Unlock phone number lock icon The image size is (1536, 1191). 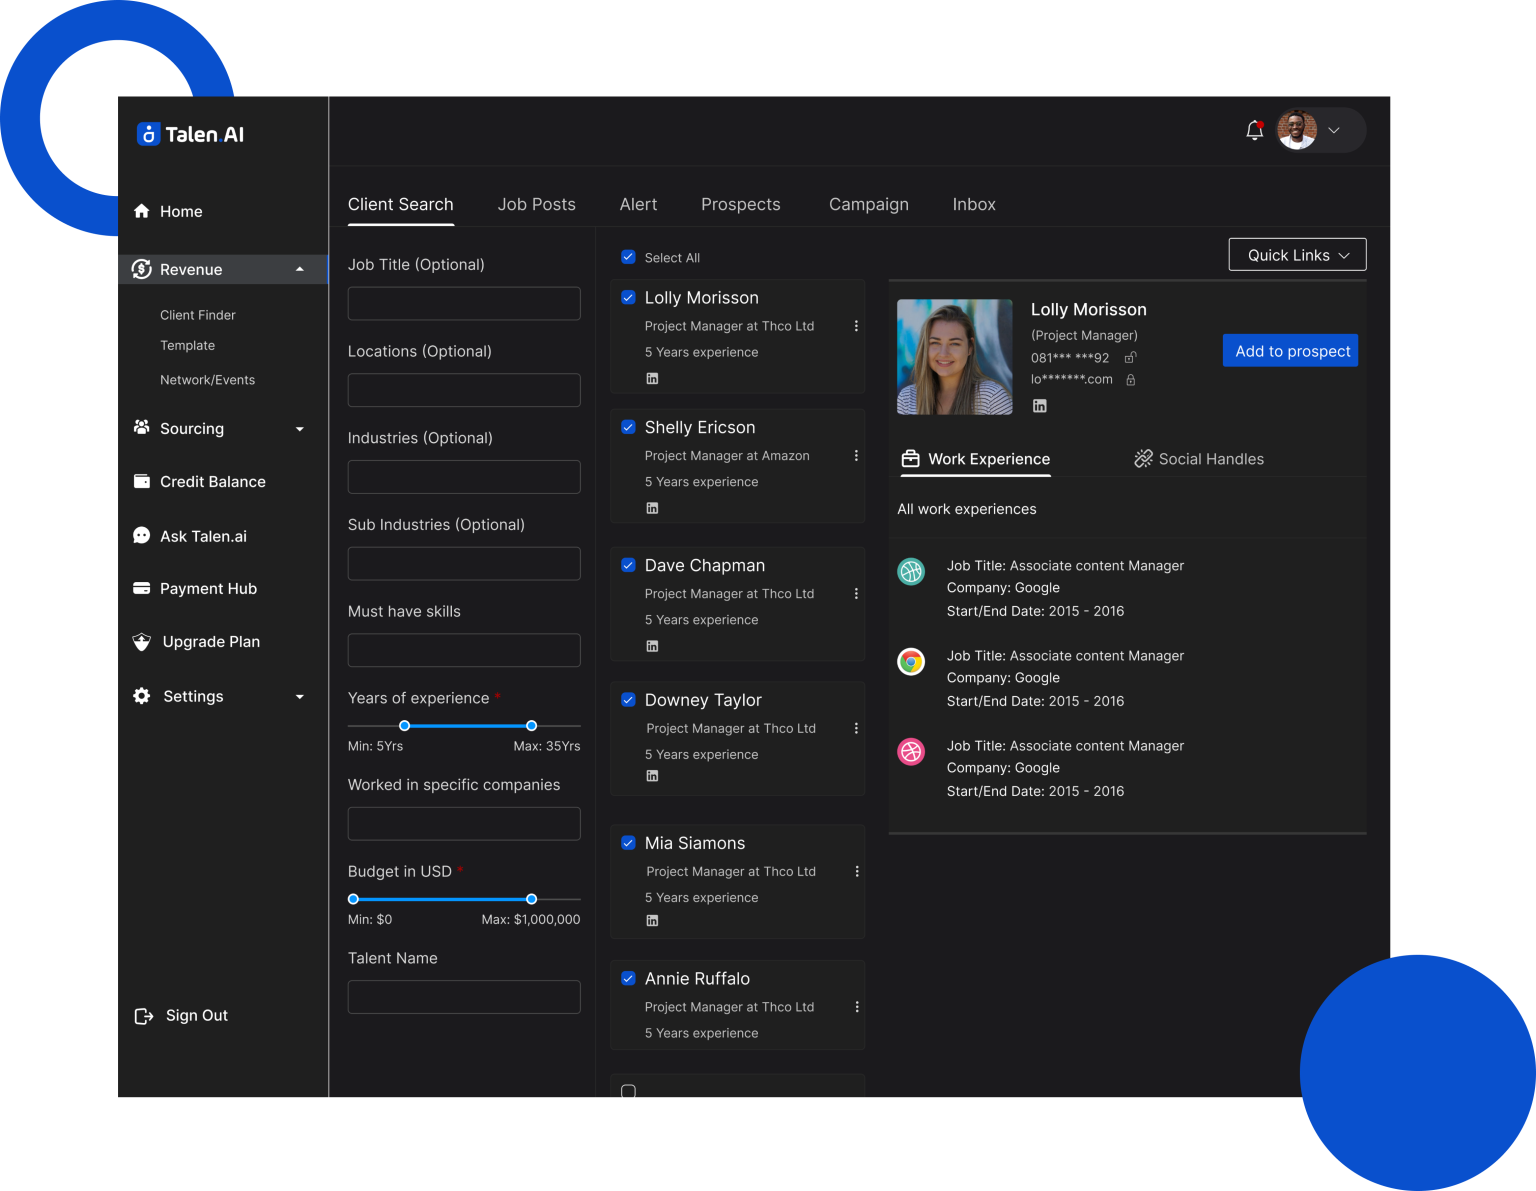click(1130, 358)
